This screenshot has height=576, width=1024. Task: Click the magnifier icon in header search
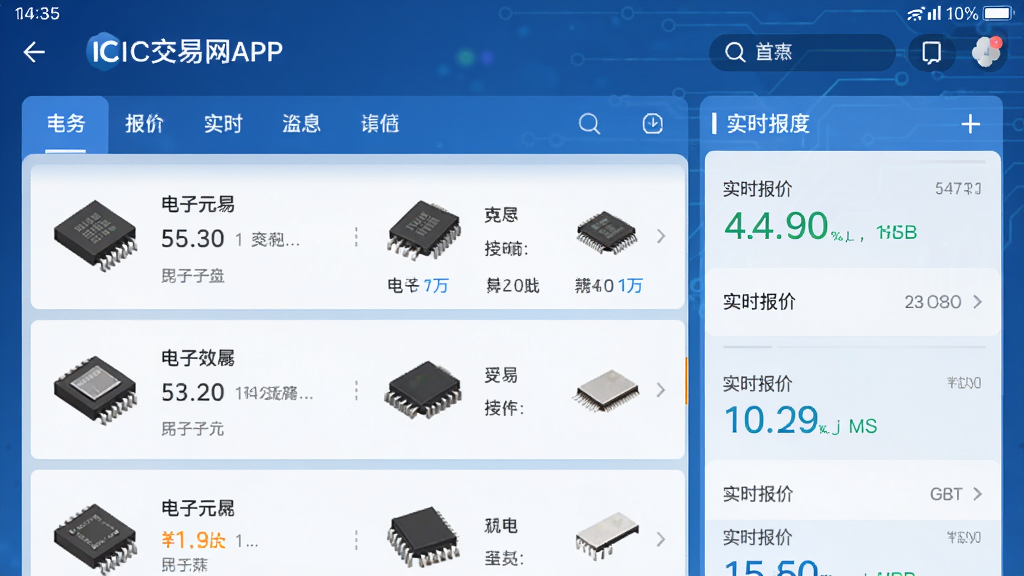point(735,52)
